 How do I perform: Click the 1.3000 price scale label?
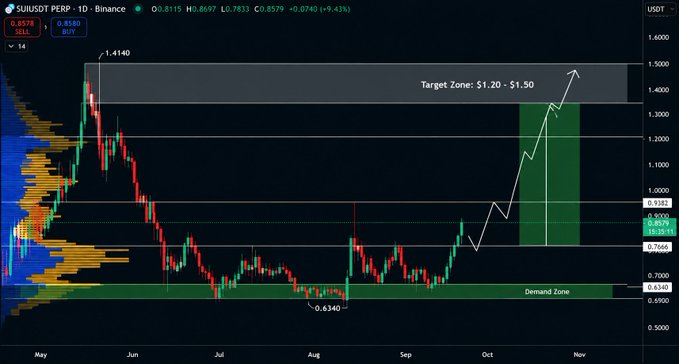658,114
